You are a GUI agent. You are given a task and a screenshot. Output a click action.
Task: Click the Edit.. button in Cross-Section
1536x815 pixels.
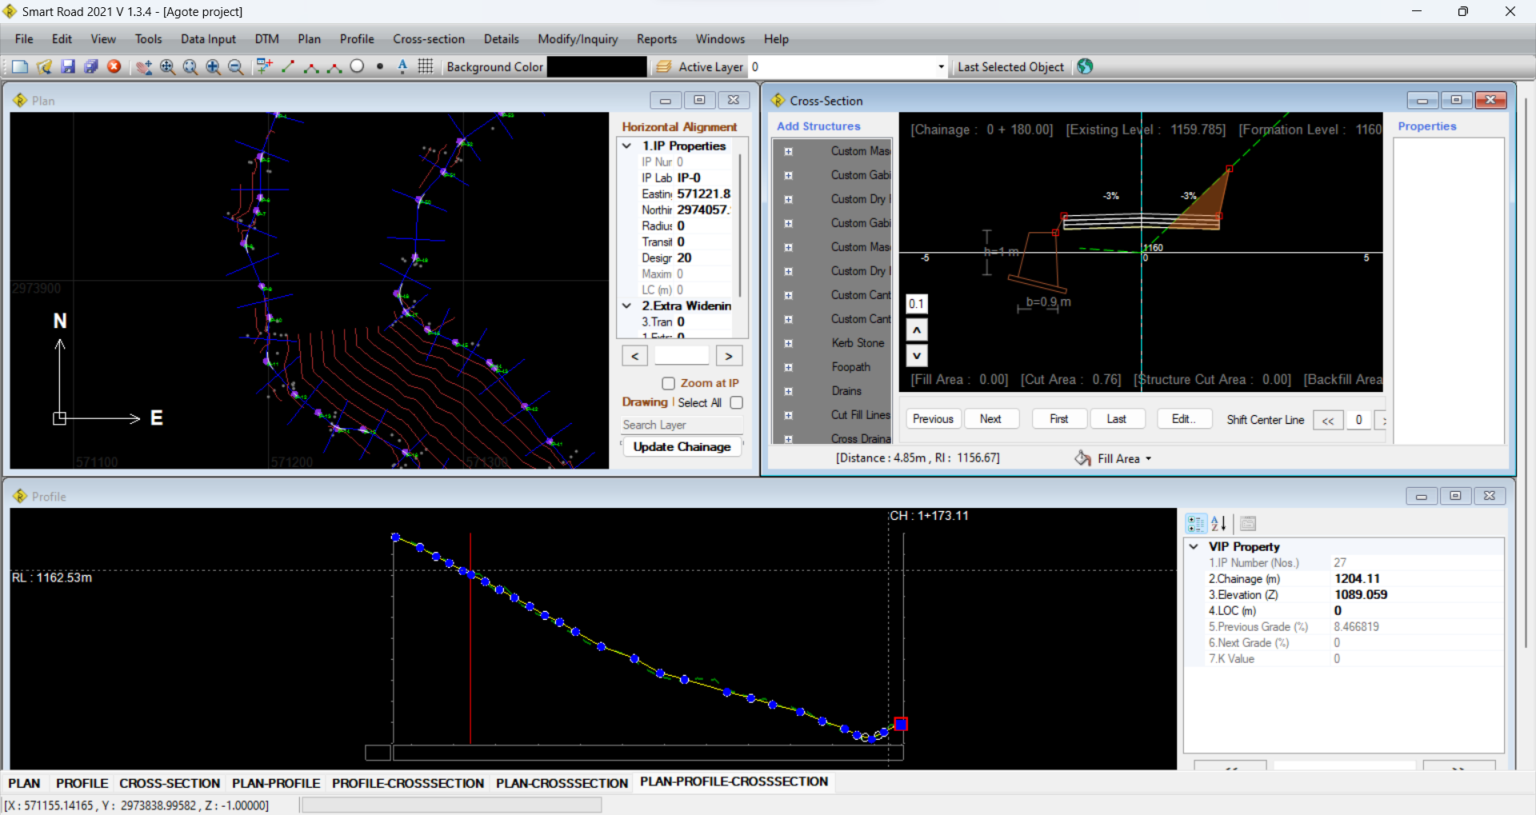1184,419
